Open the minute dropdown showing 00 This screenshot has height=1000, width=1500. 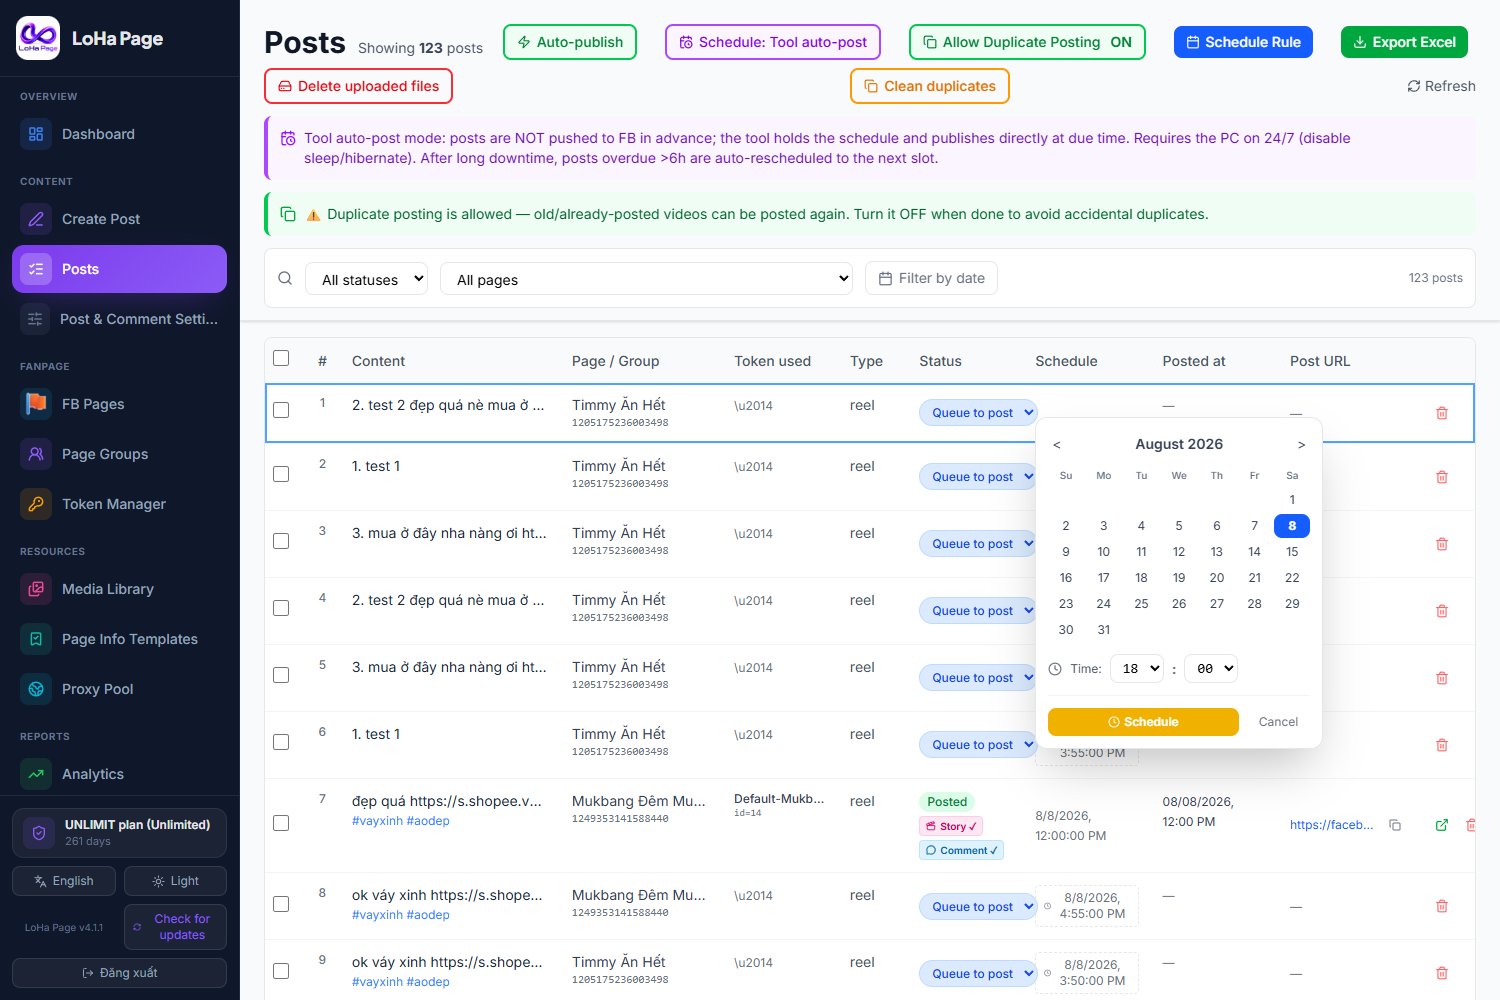pos(1211,668)
